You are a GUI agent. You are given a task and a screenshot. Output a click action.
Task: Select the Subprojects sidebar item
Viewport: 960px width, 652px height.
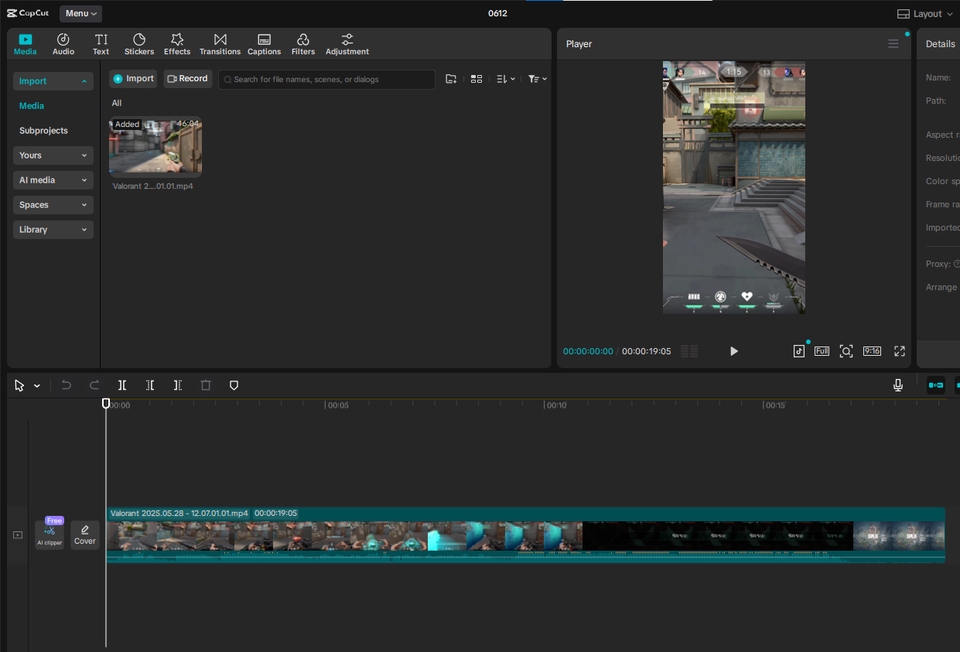(44, 131)
